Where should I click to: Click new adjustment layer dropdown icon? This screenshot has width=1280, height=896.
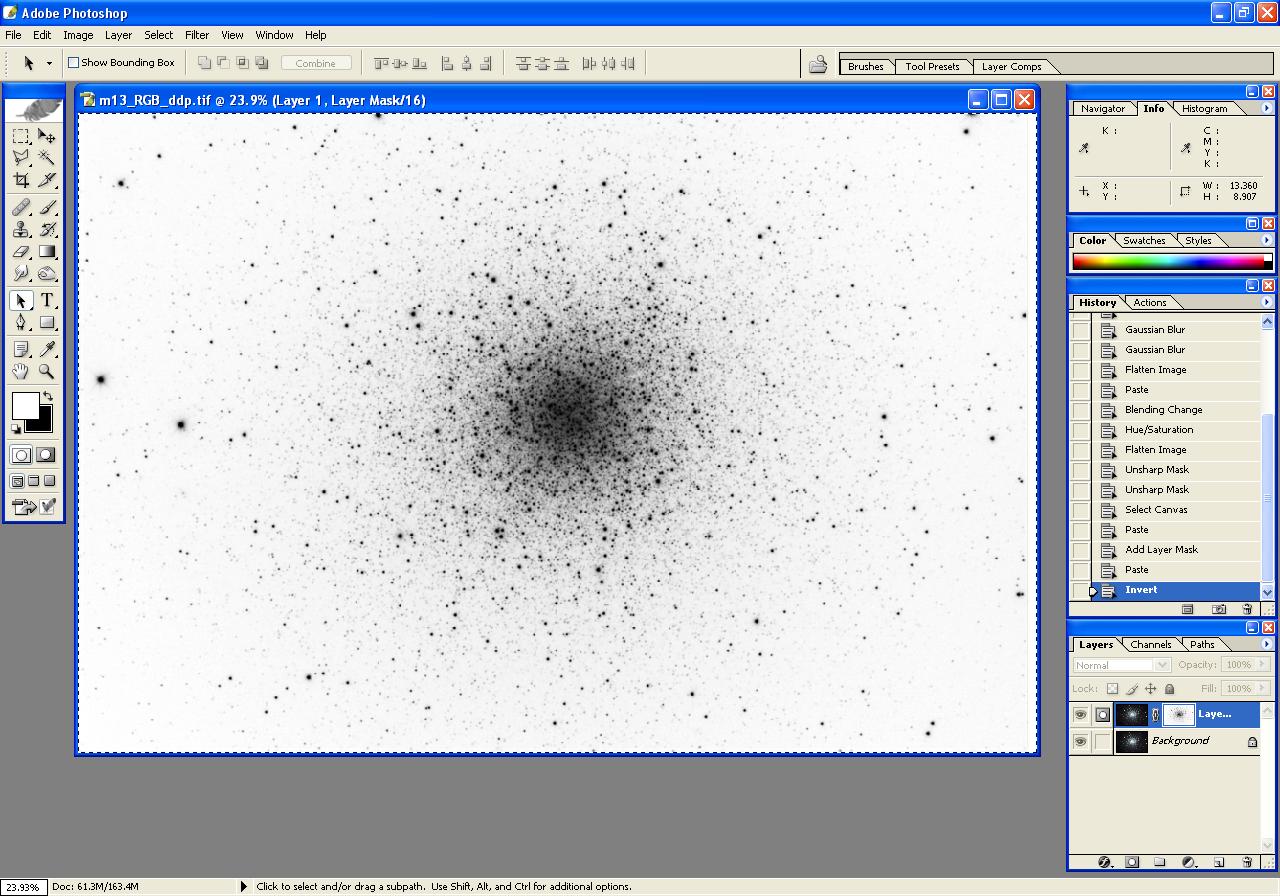(x=1190, y=862)
